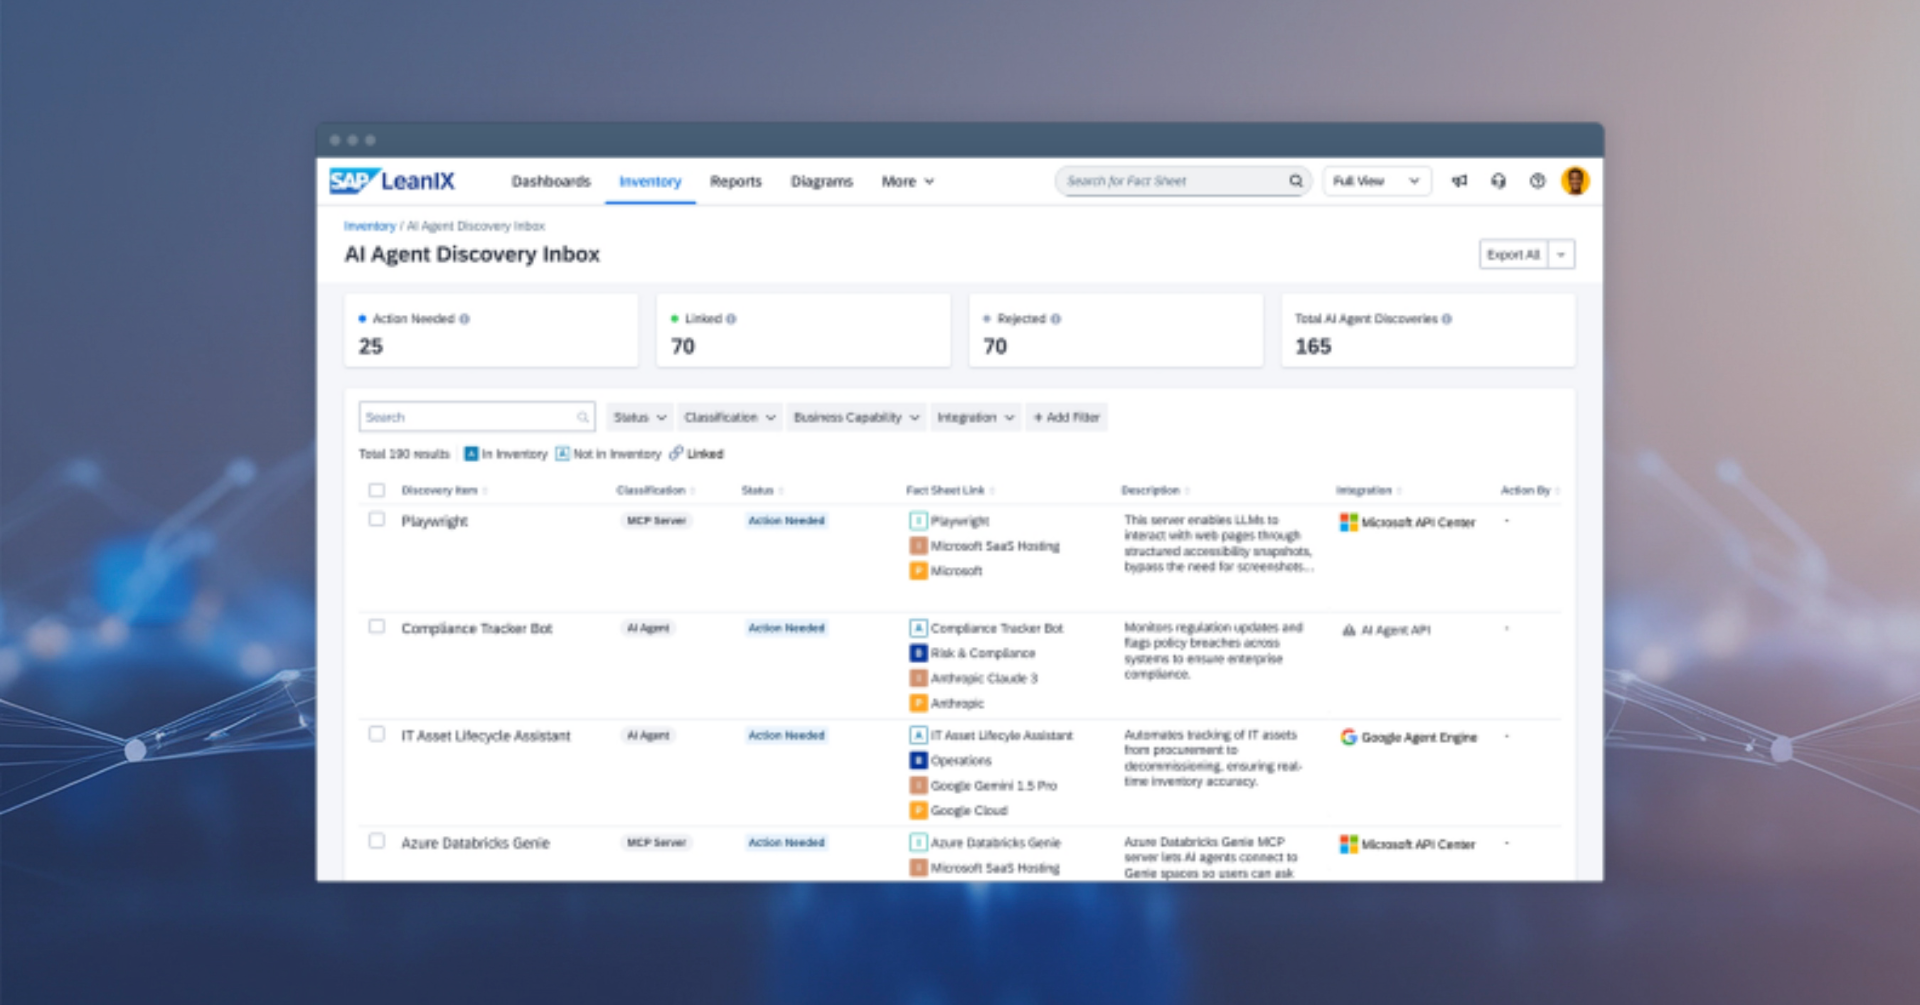Sort by Classification column header
1920x1005 pixels.
[x=656, y=490]
